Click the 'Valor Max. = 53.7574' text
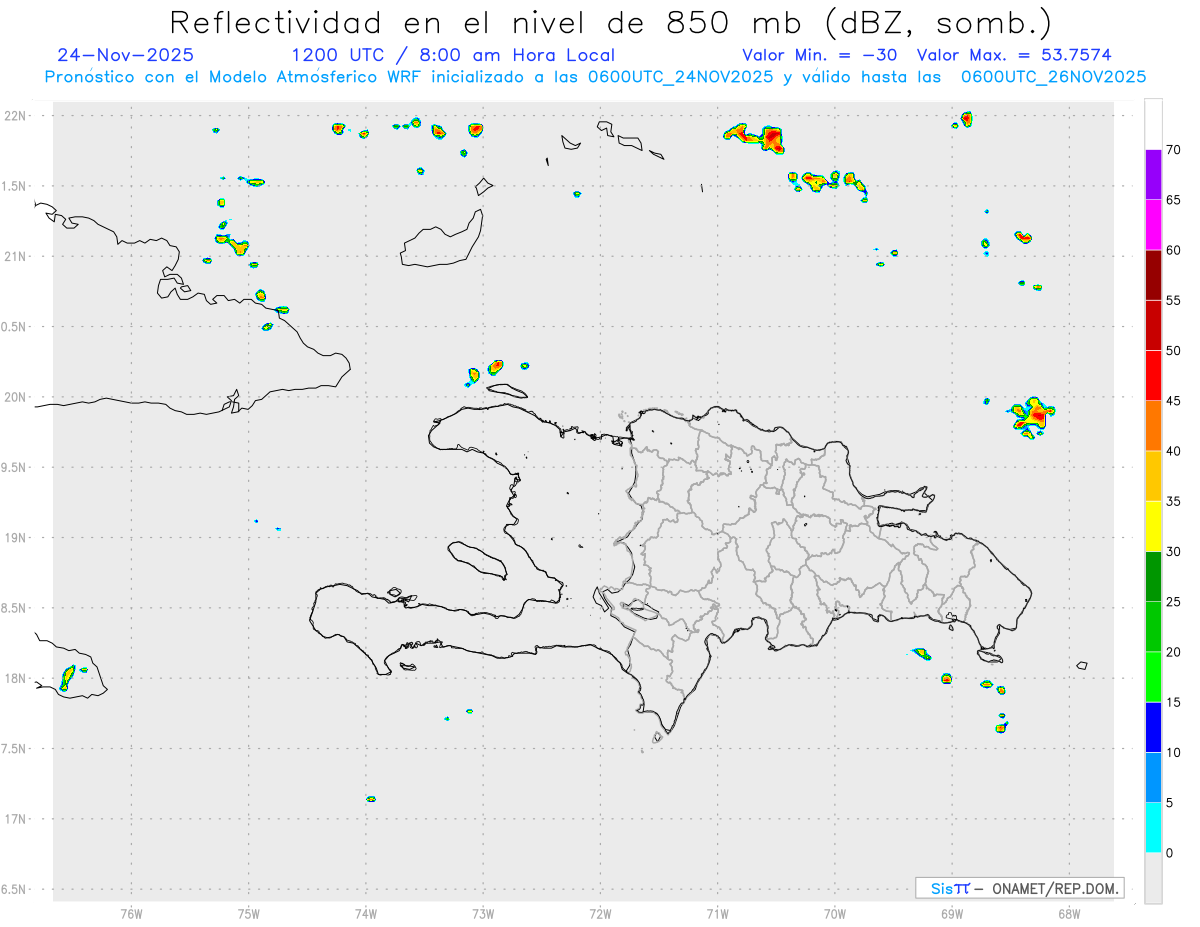The width and height of the screenshot is (1200, 927). coord(1014,55)
